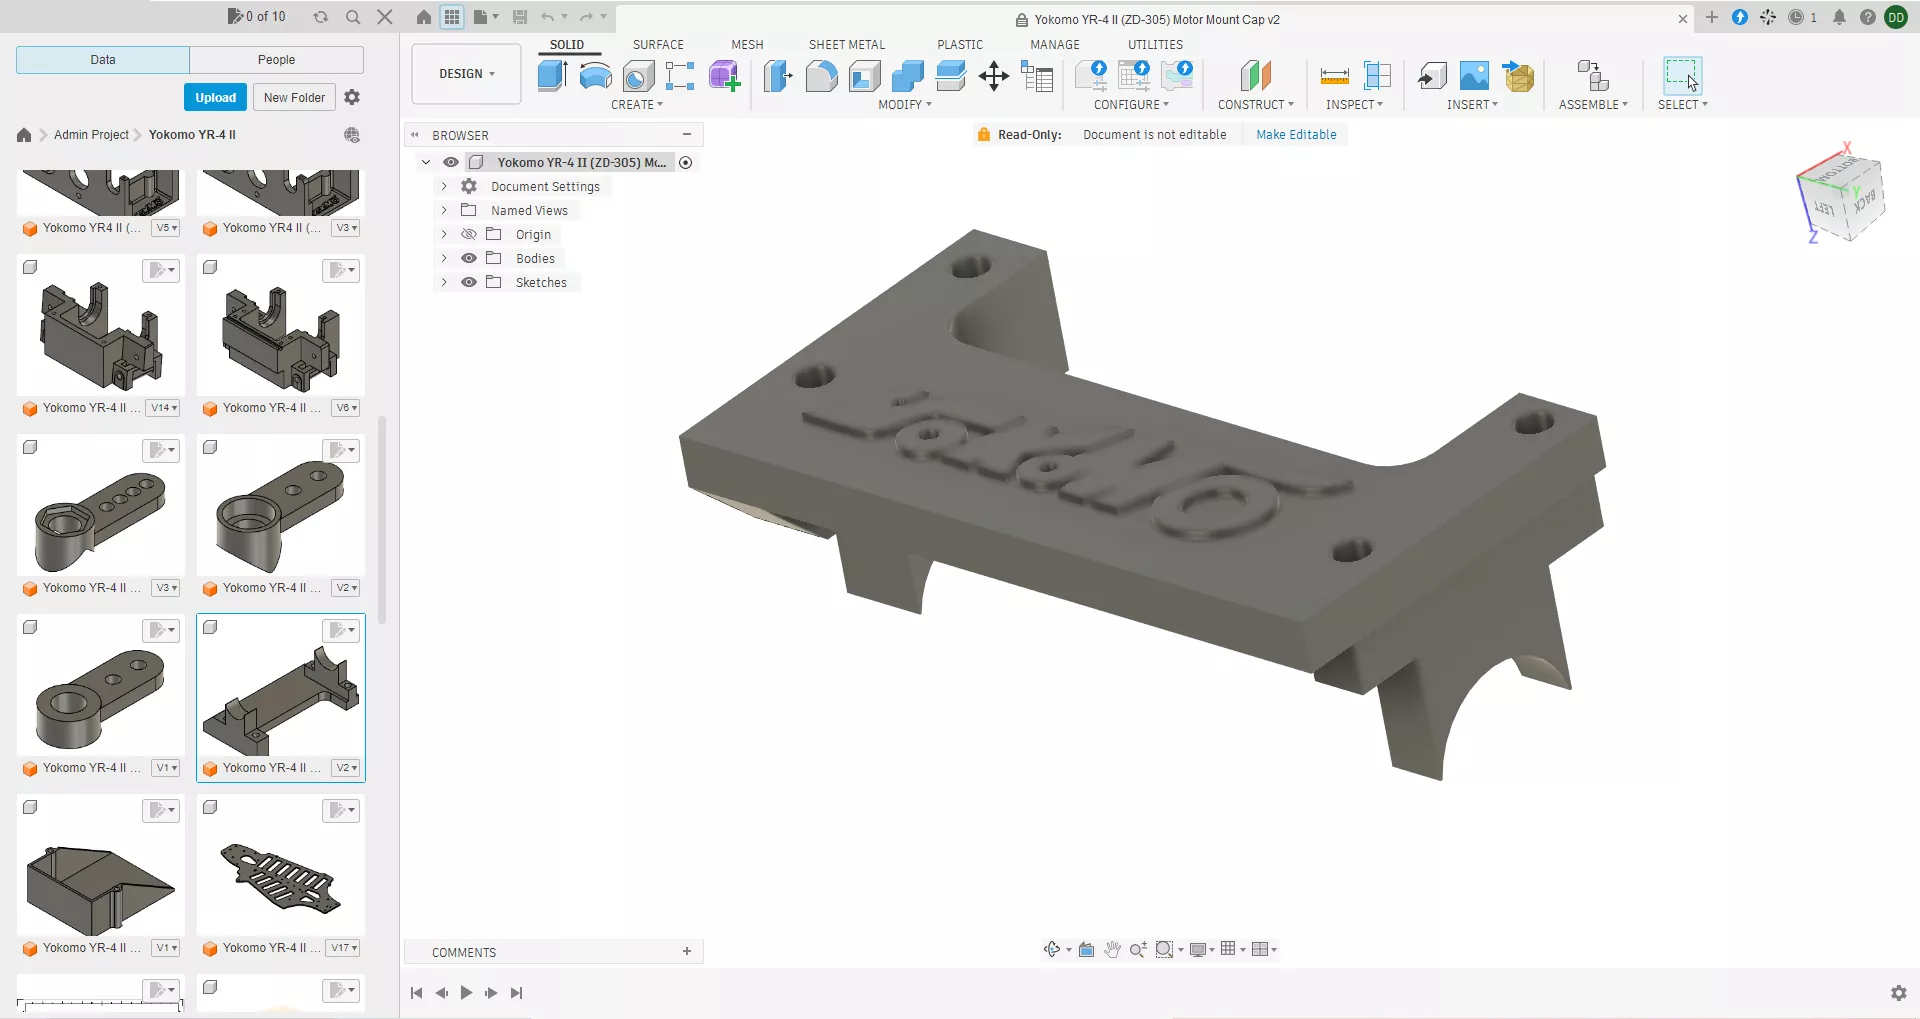
Task: Toggle the data panel grid icon
Action: tap(452, 17)
